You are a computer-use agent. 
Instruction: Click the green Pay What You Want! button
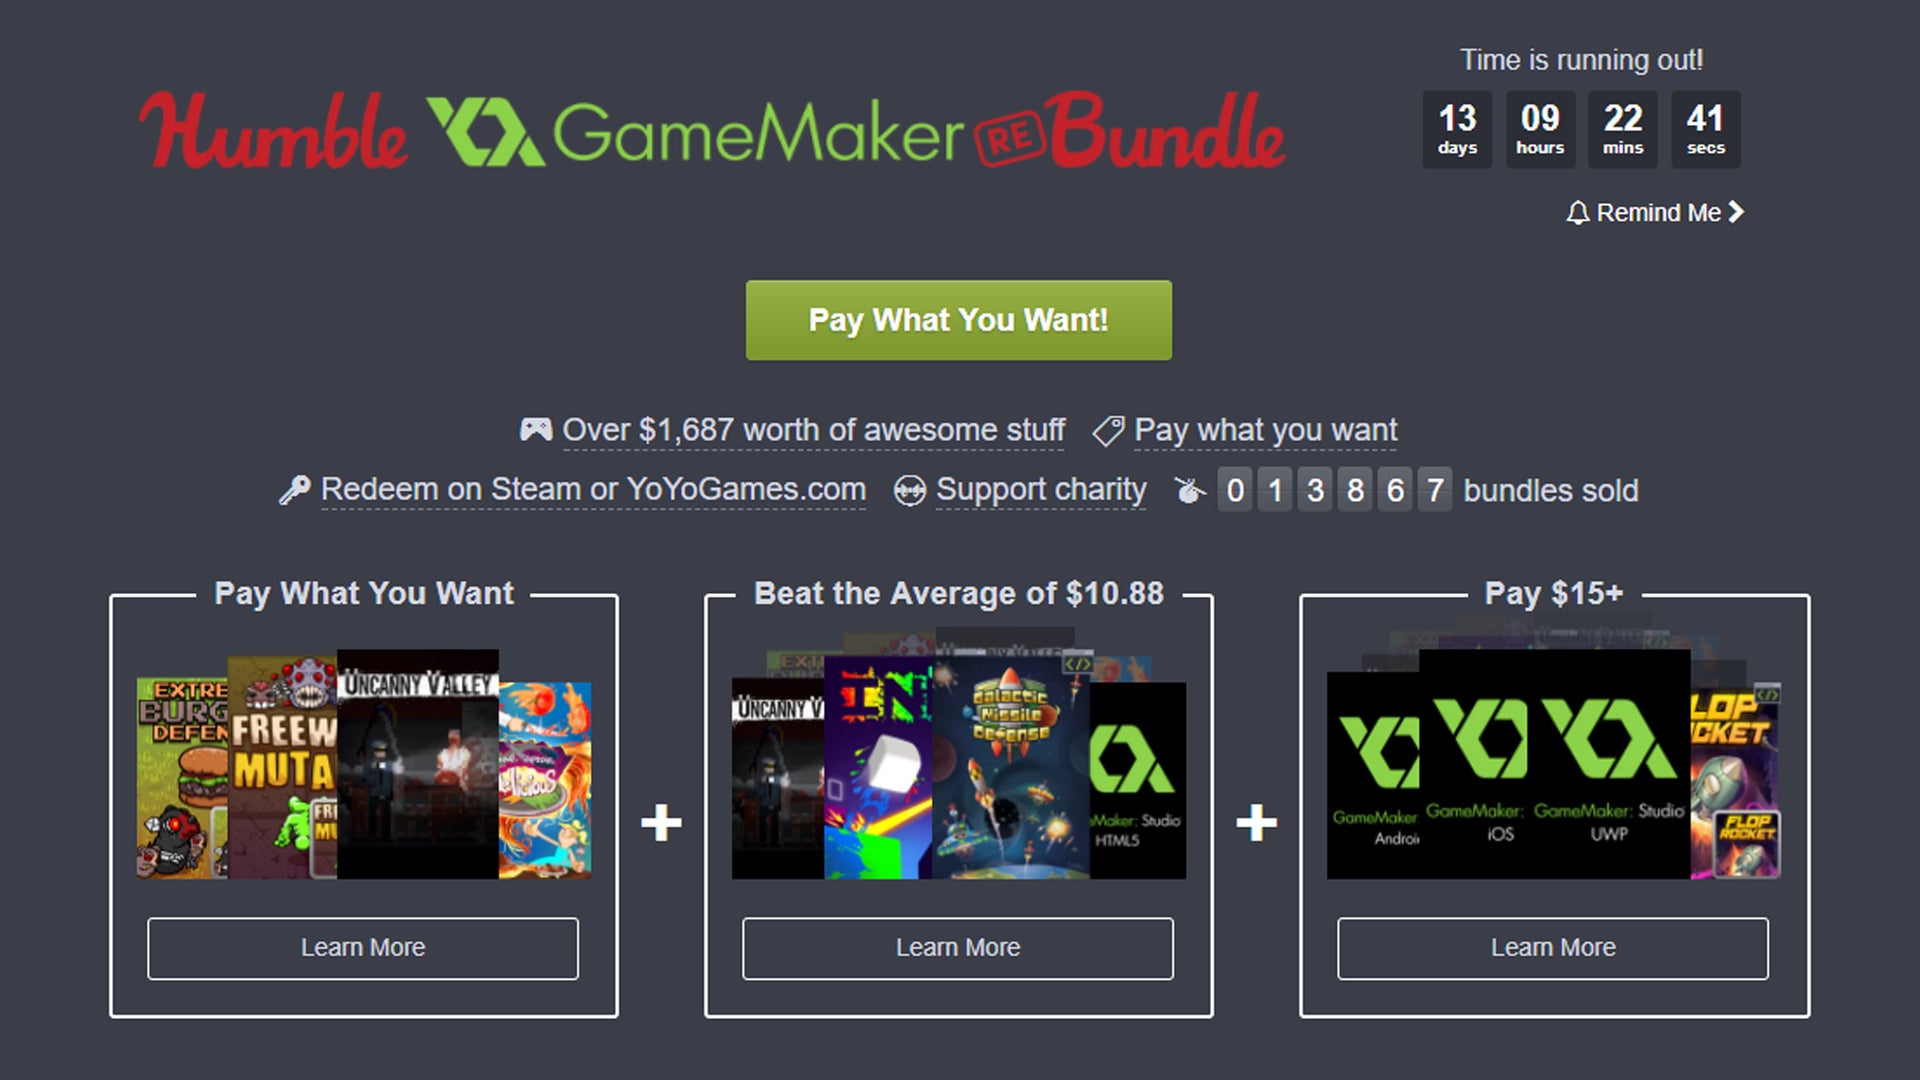tap(958, 320)
